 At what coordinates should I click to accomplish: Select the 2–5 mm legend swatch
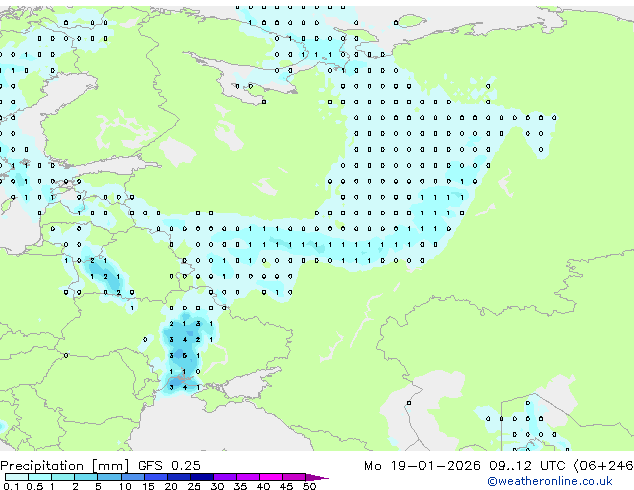point(86,477)
